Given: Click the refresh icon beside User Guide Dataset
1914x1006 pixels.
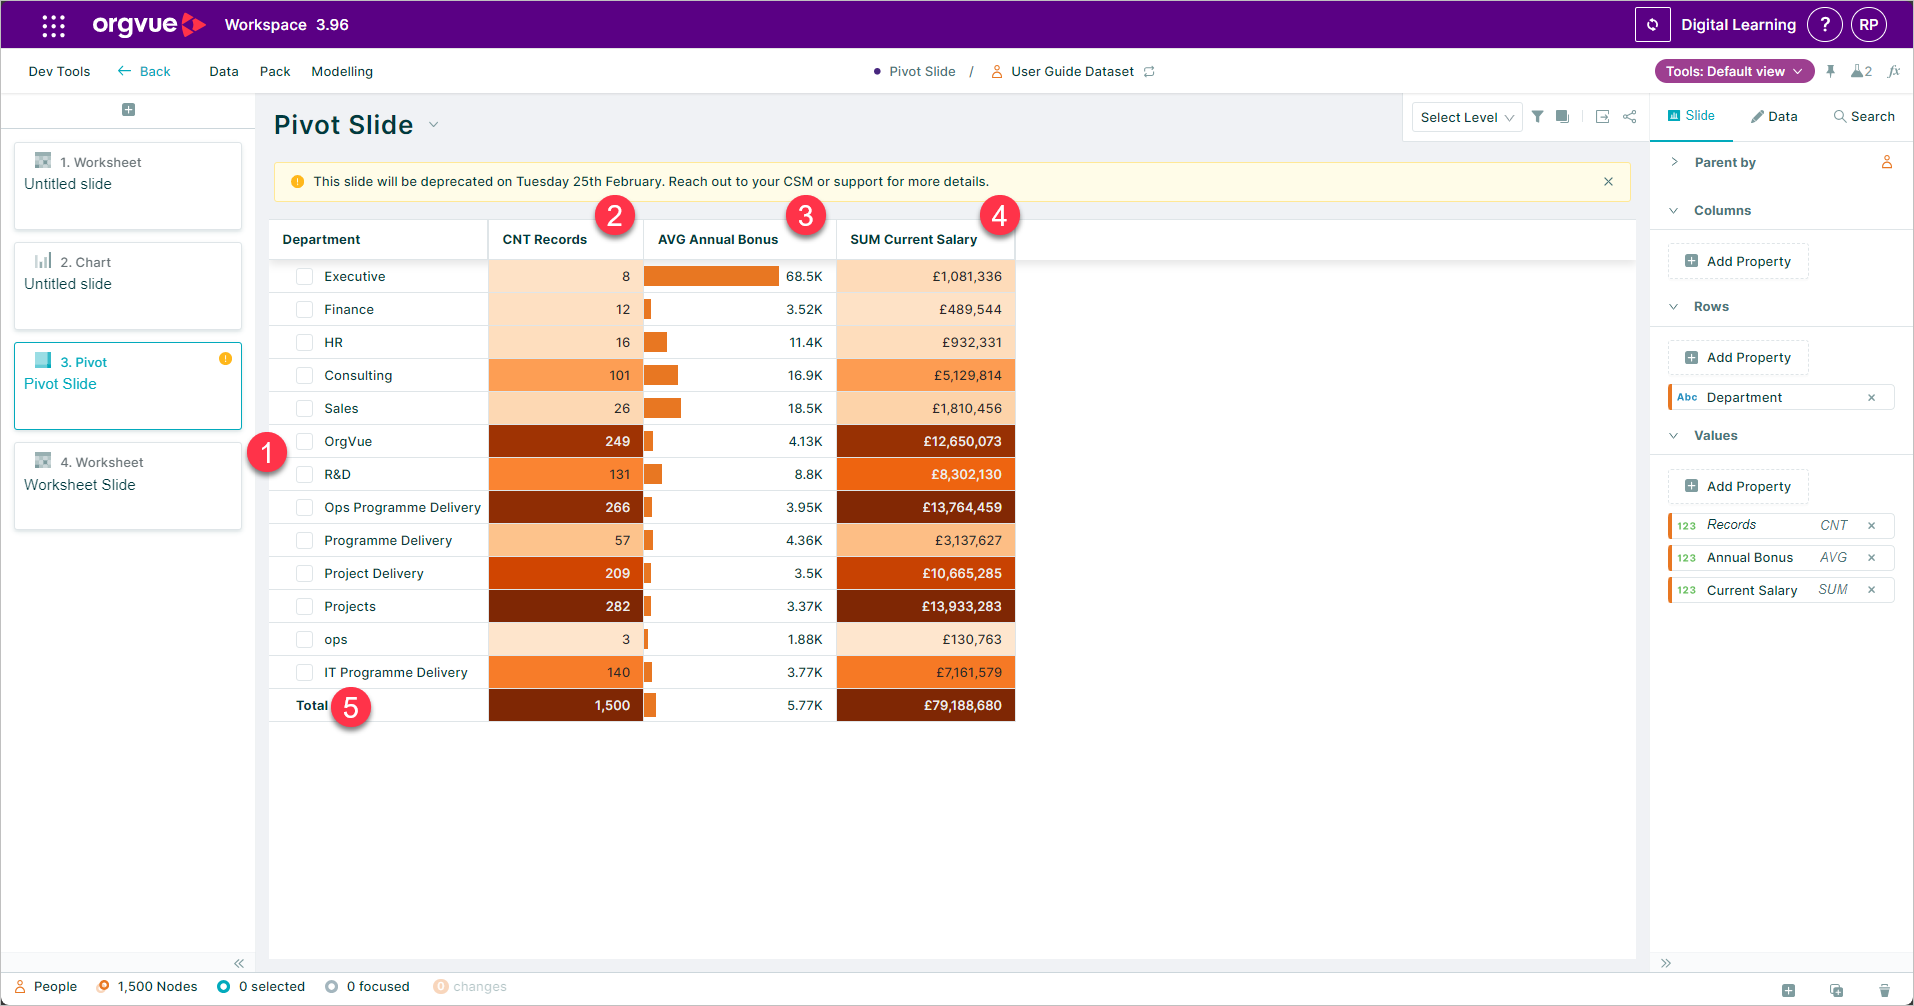Looking at the screenshot, I should coord(1150,71).
